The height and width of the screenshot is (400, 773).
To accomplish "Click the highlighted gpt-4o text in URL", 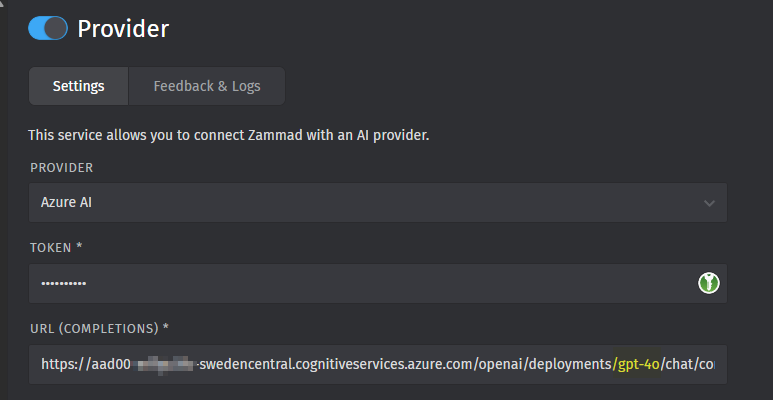I will click(x=637, y=364).
